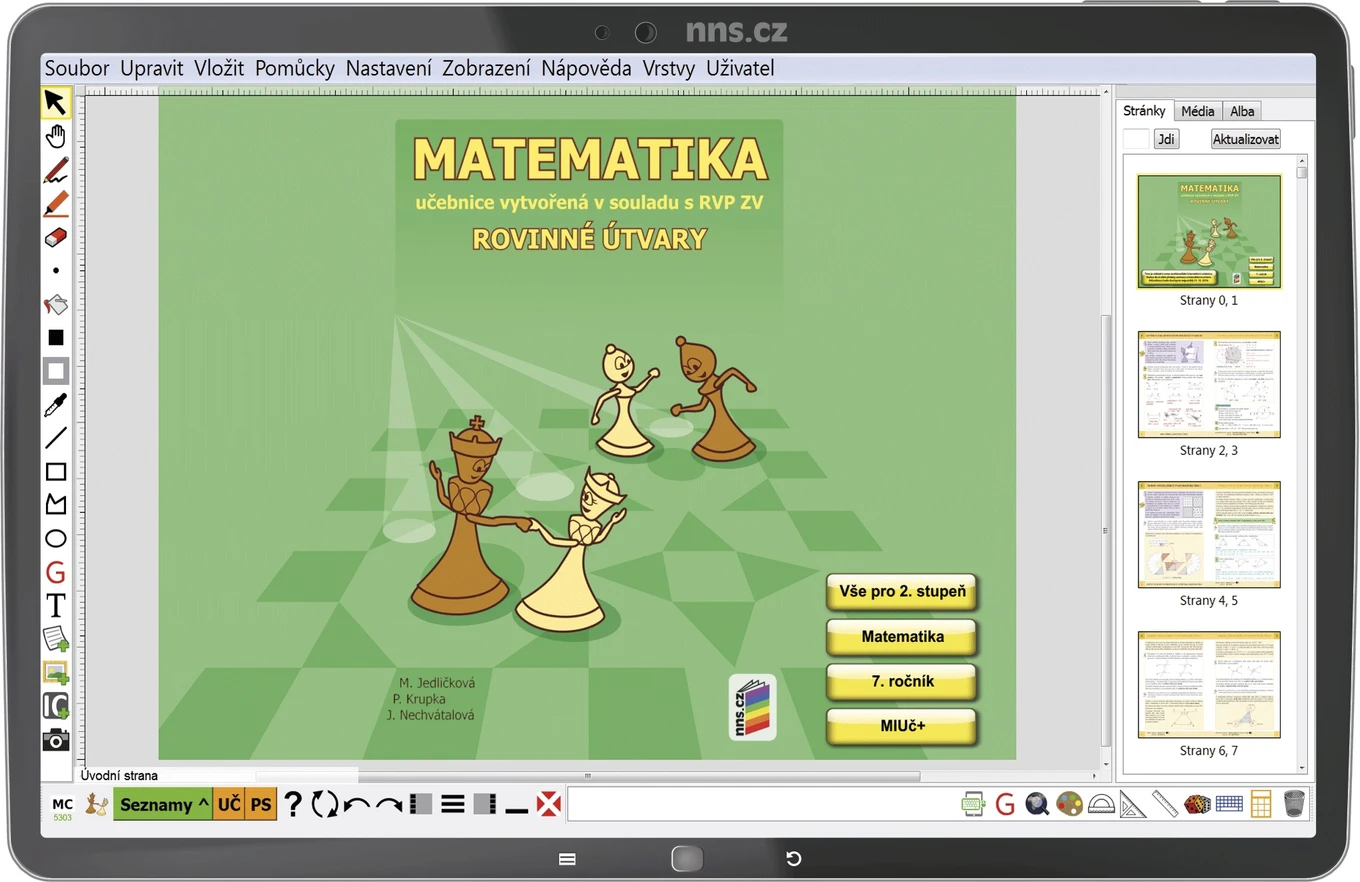Choose the text T tool
The height and width of the screenshot is (882, 1360).
(x=56, y=606)
